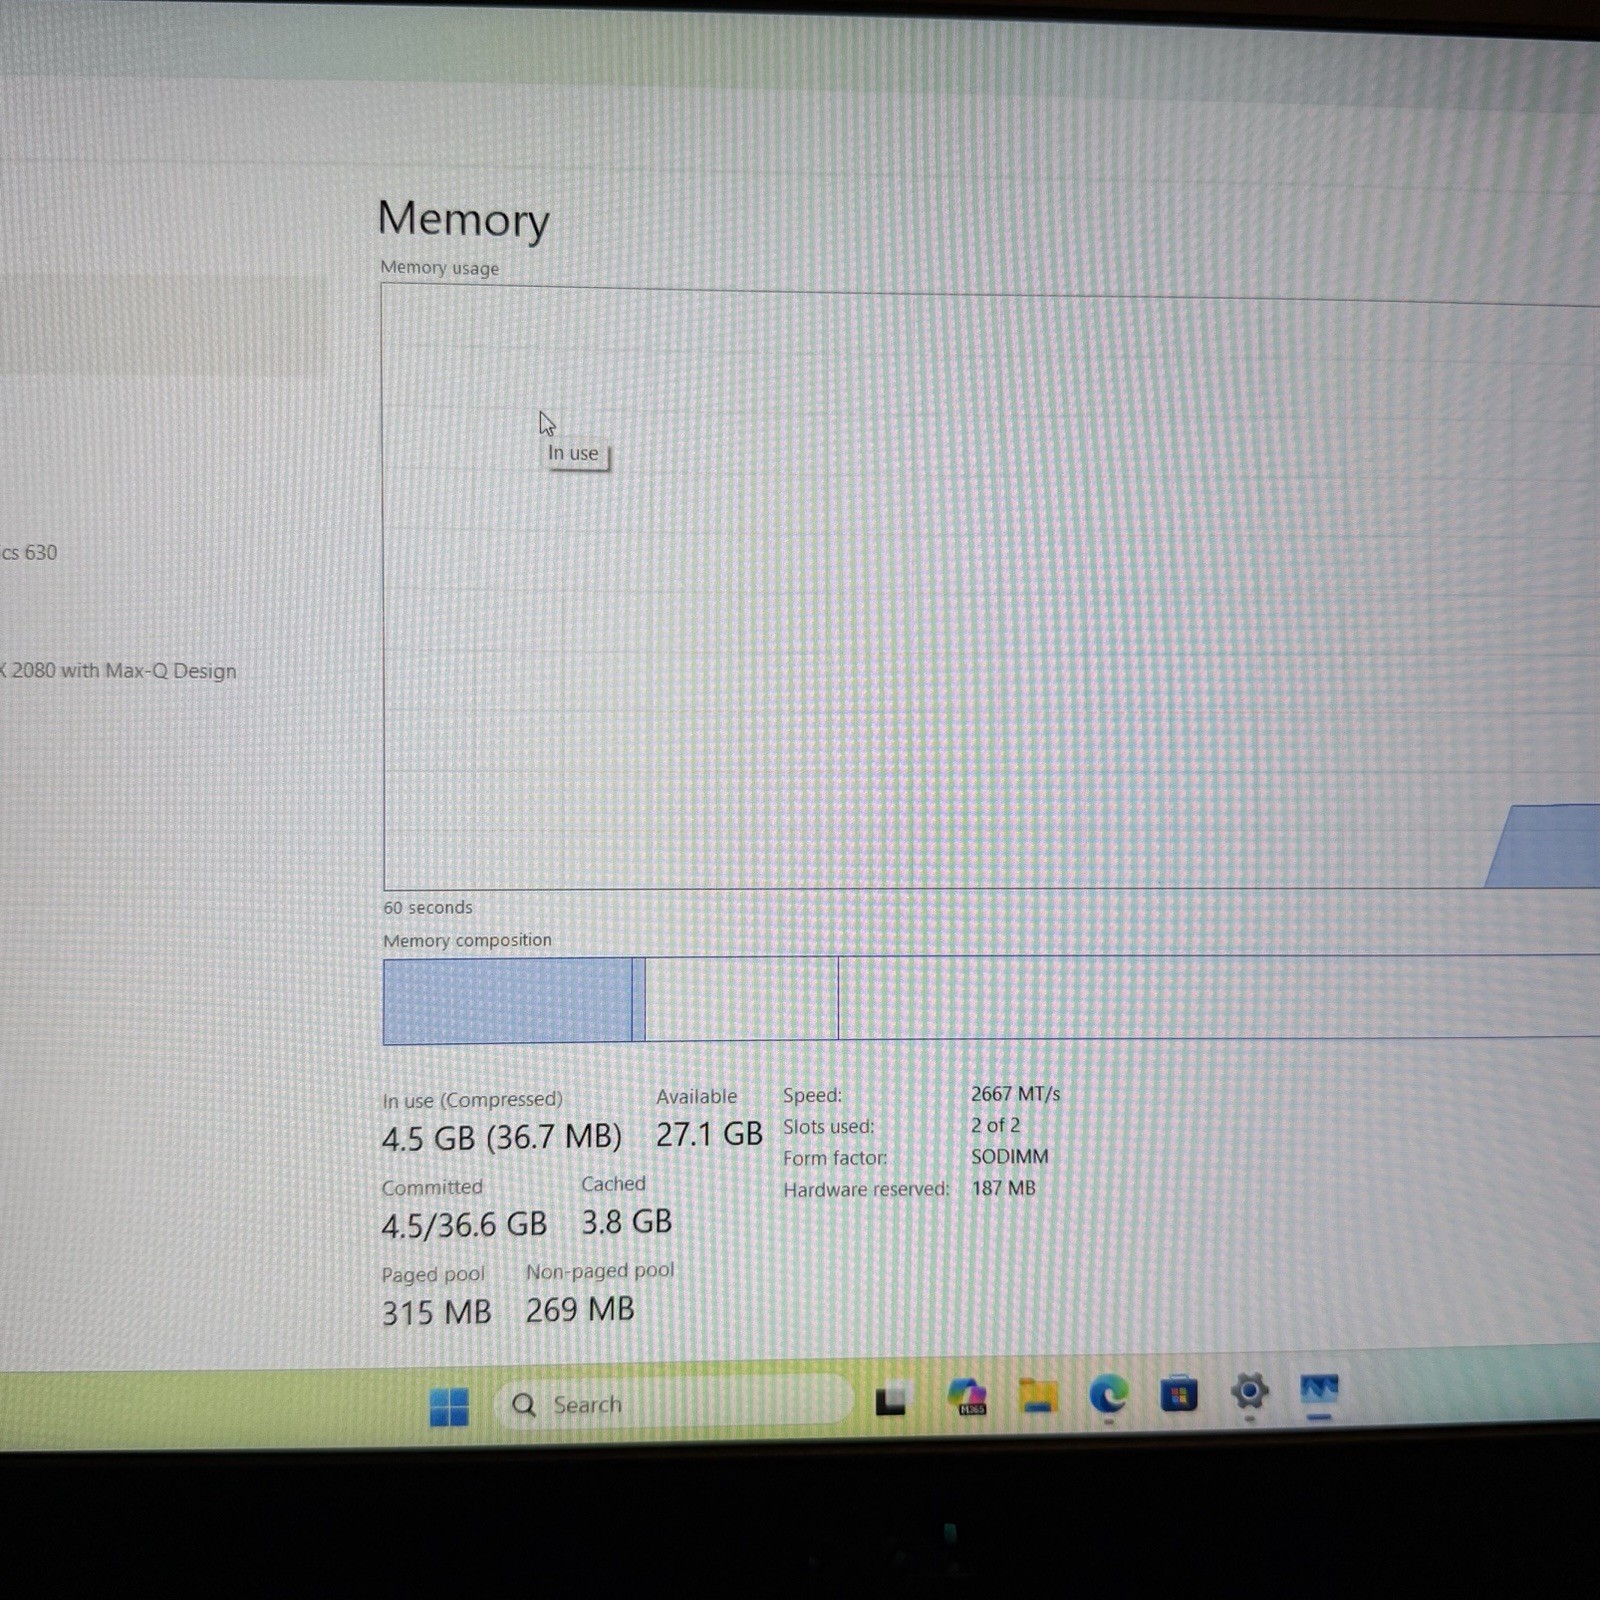Click the "27.1 GB" available value

709,1134
